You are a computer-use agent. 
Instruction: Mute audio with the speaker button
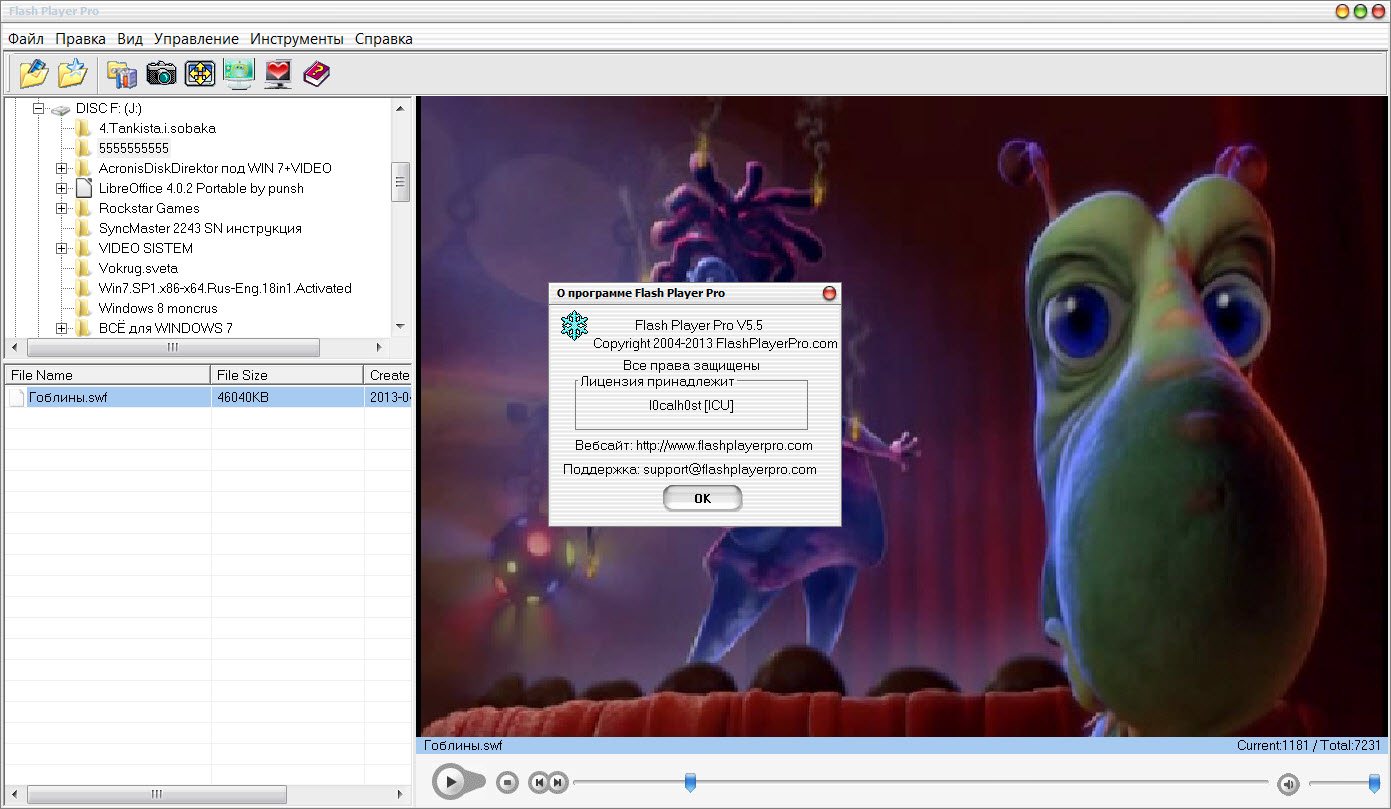click(1288, 783)
